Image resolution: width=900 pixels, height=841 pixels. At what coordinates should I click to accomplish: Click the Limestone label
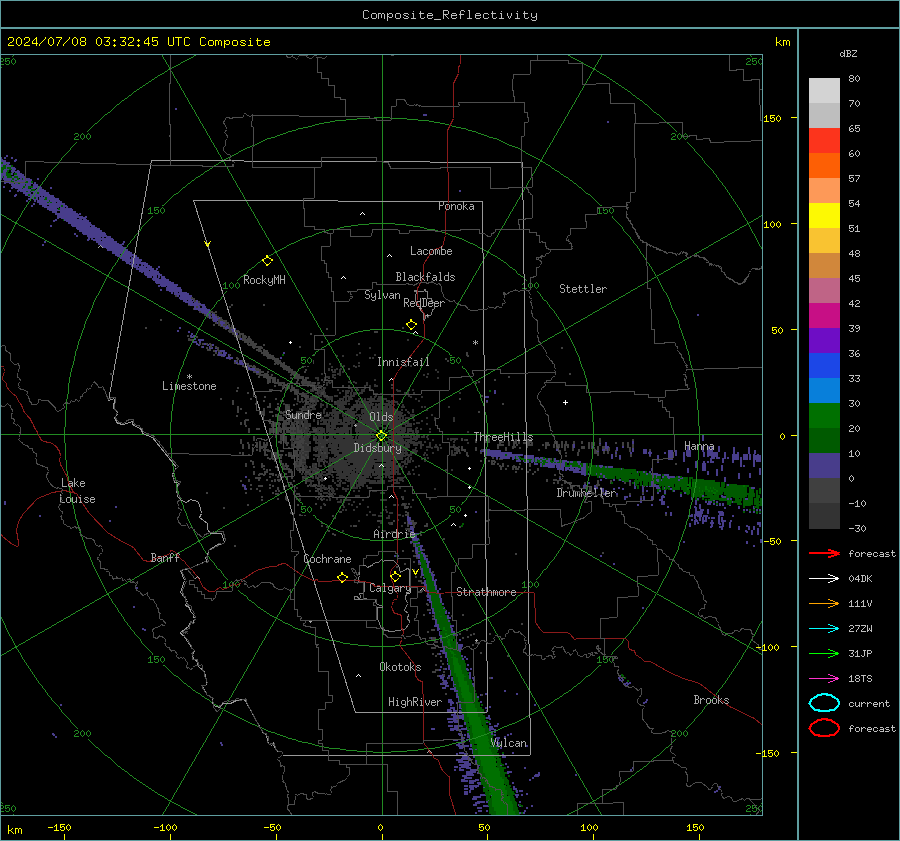pyautogui.click(x=189, y=386)
